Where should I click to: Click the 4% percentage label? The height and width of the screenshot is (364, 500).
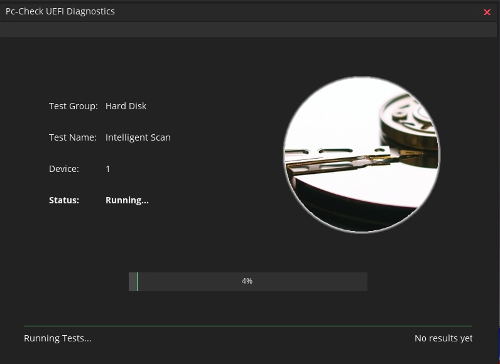click(247, 281)
